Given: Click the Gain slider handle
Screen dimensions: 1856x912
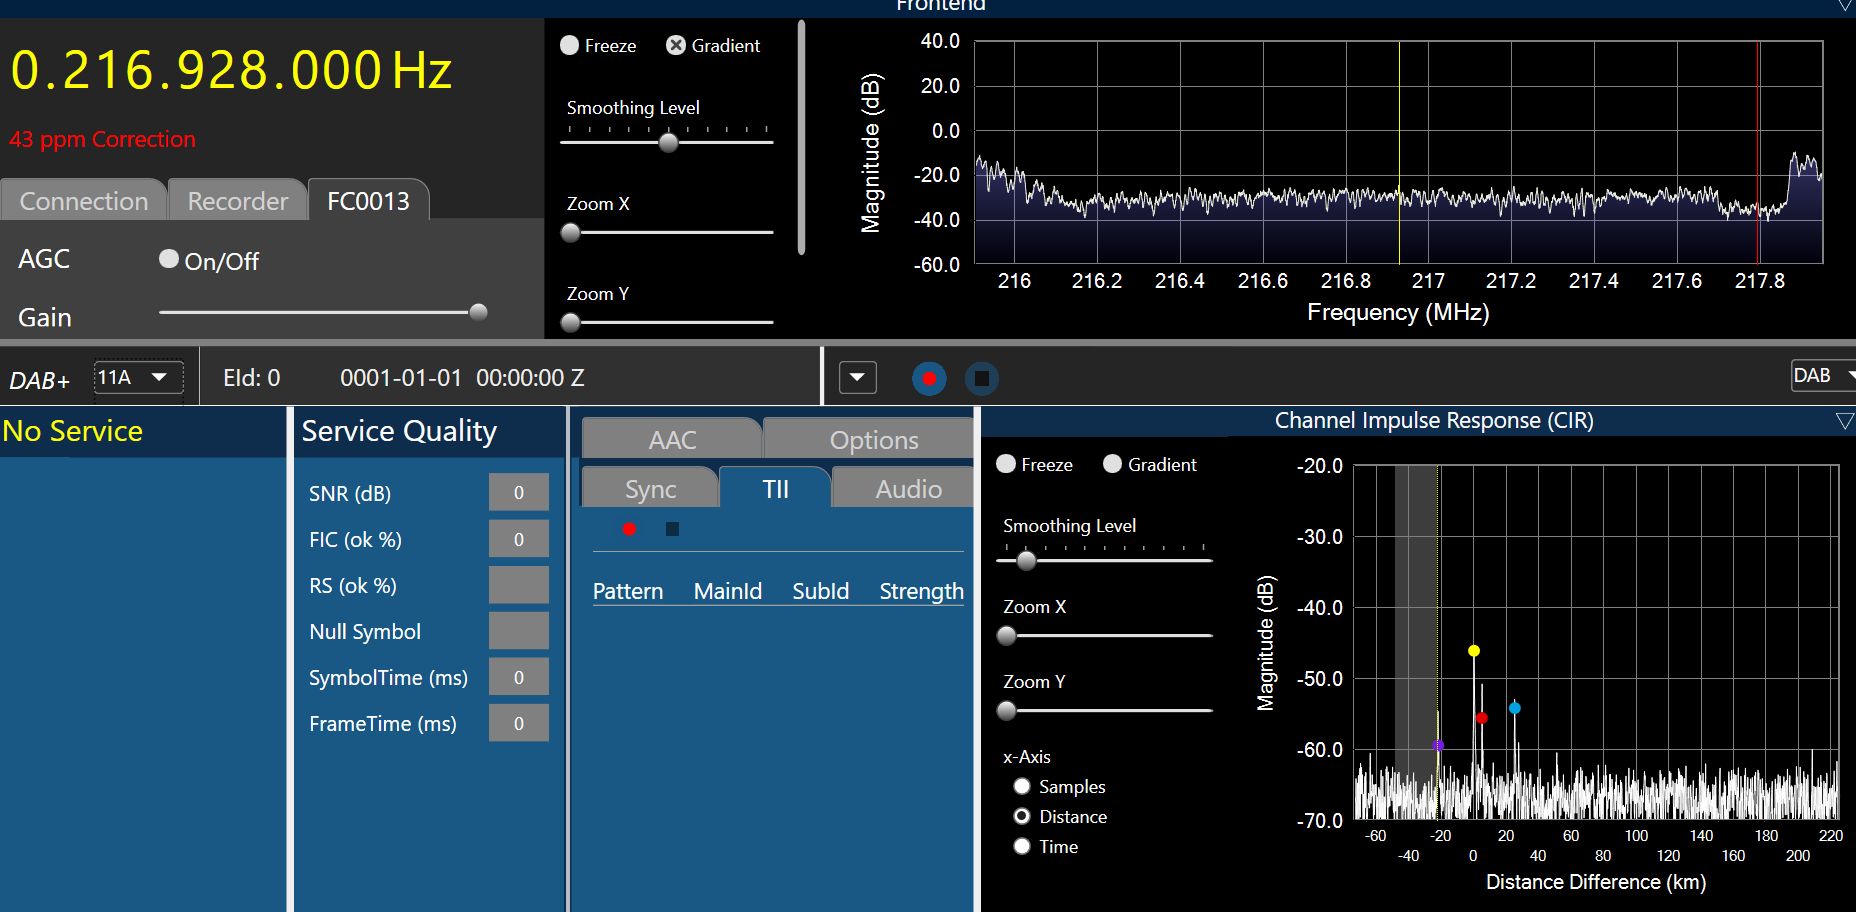Looking at the screenshot, I should pyautogui.click(x=478, y=312).
